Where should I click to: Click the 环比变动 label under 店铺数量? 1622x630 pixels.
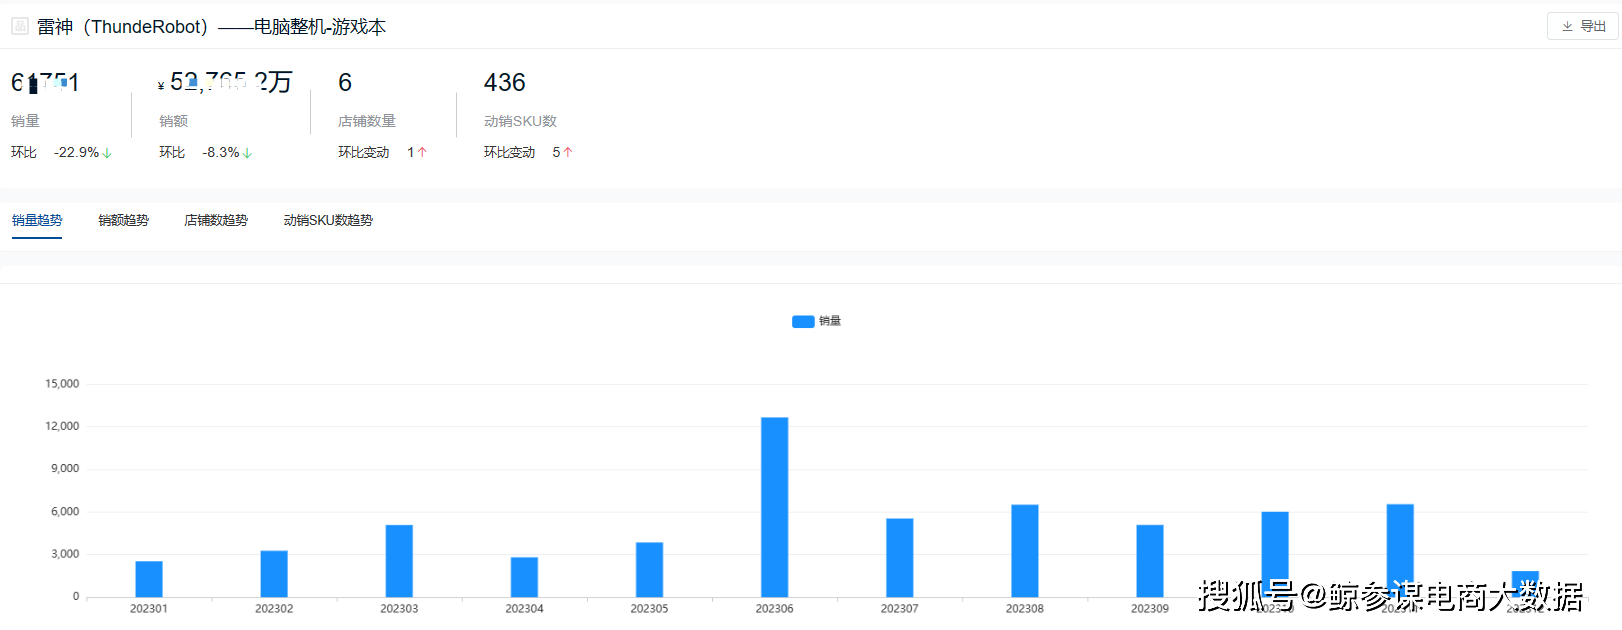(x=363, y=153)
